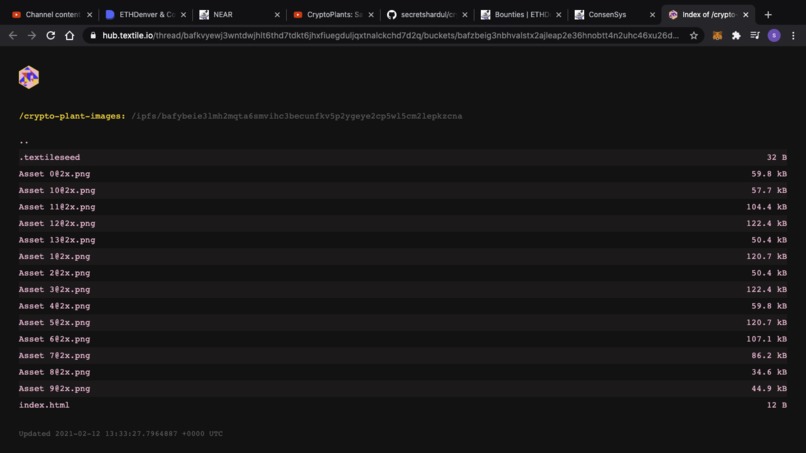This screenshot has height=453, width=806.
Task: Open Asset 1@2x.png
Action: [x=54, y=256]
